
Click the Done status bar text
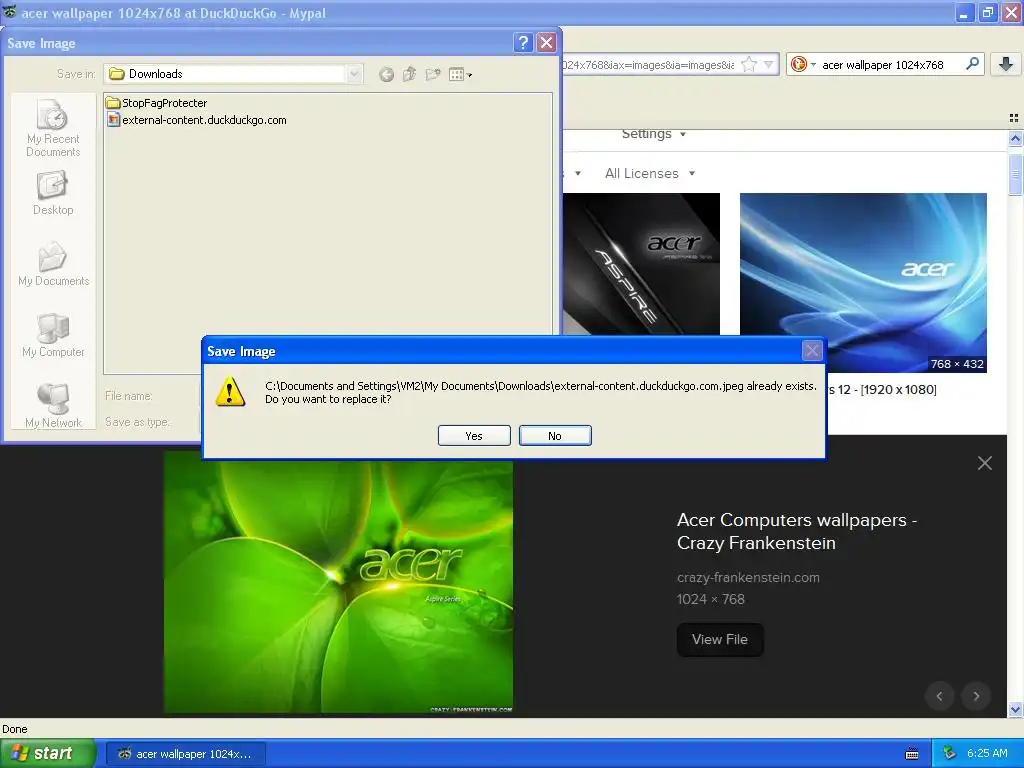tap(14, 729)
